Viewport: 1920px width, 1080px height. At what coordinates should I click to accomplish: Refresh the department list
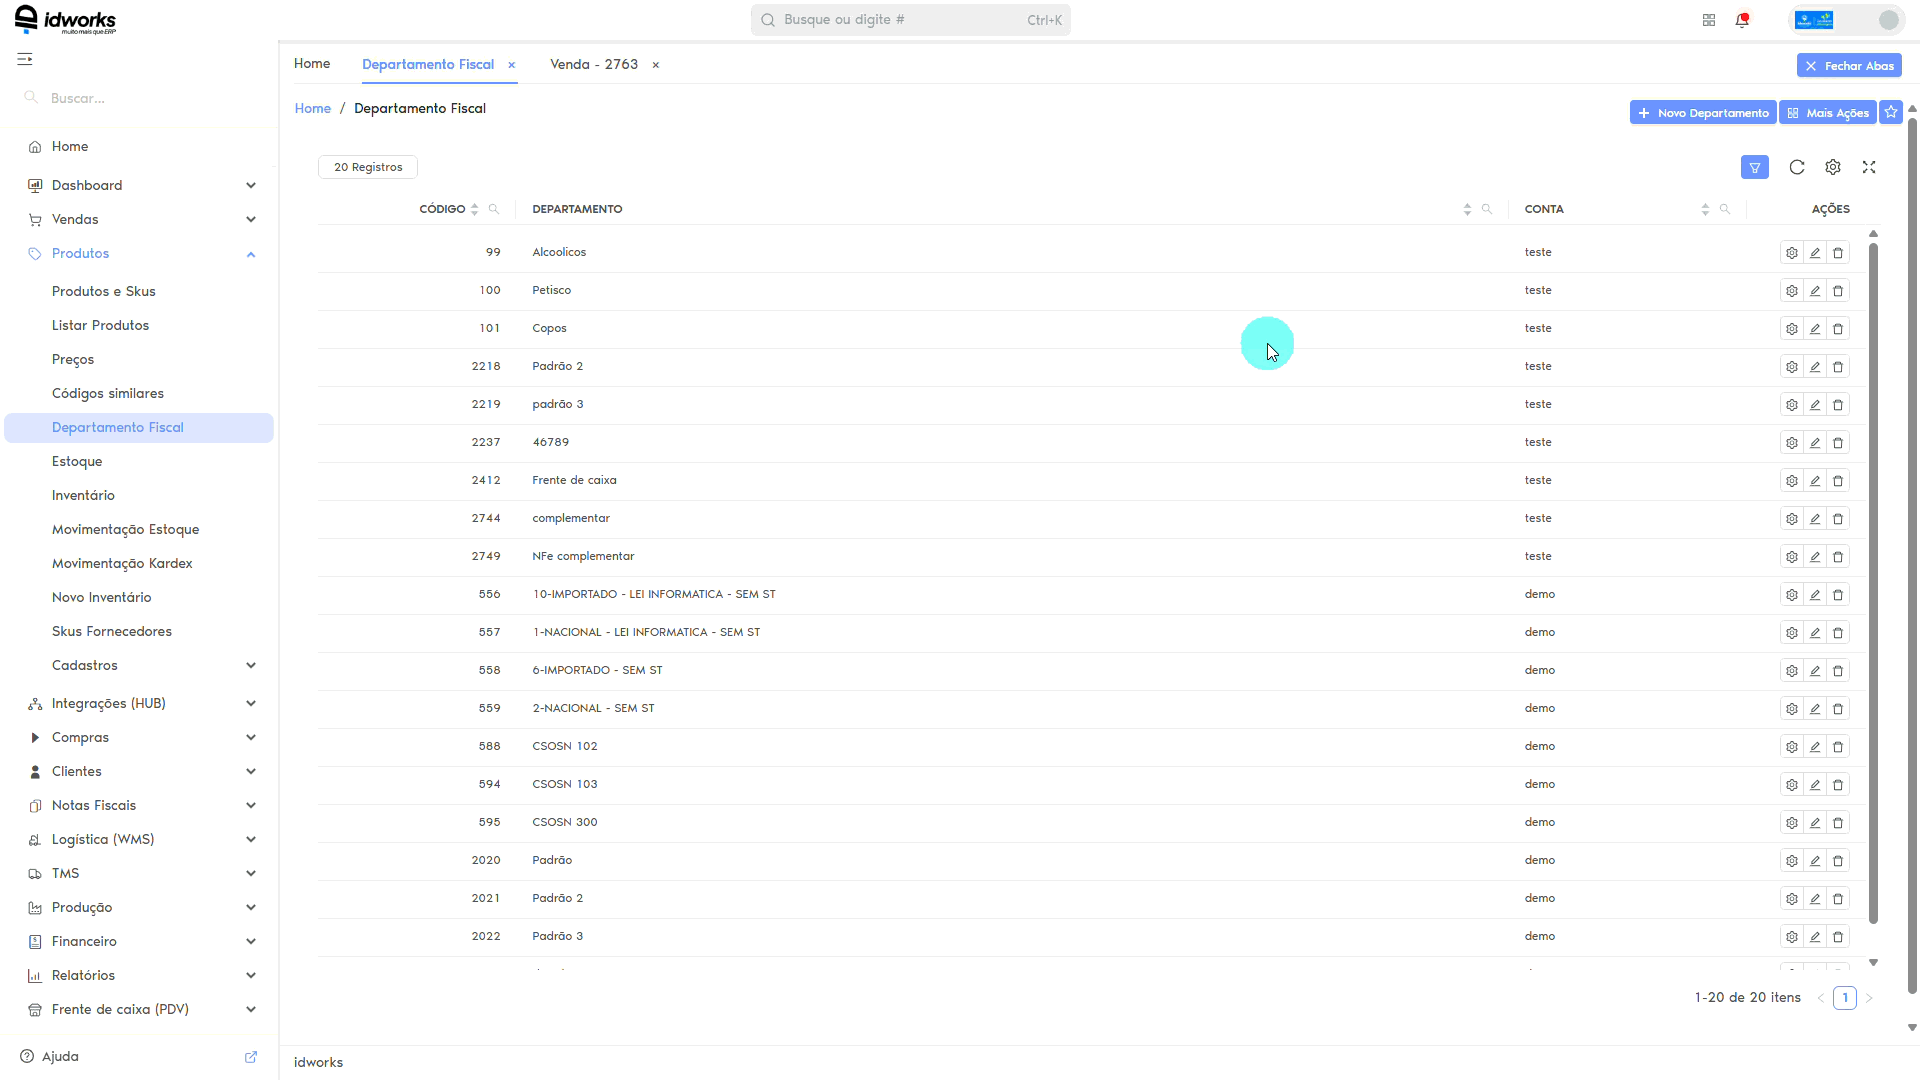click(x=1797, y=168)
